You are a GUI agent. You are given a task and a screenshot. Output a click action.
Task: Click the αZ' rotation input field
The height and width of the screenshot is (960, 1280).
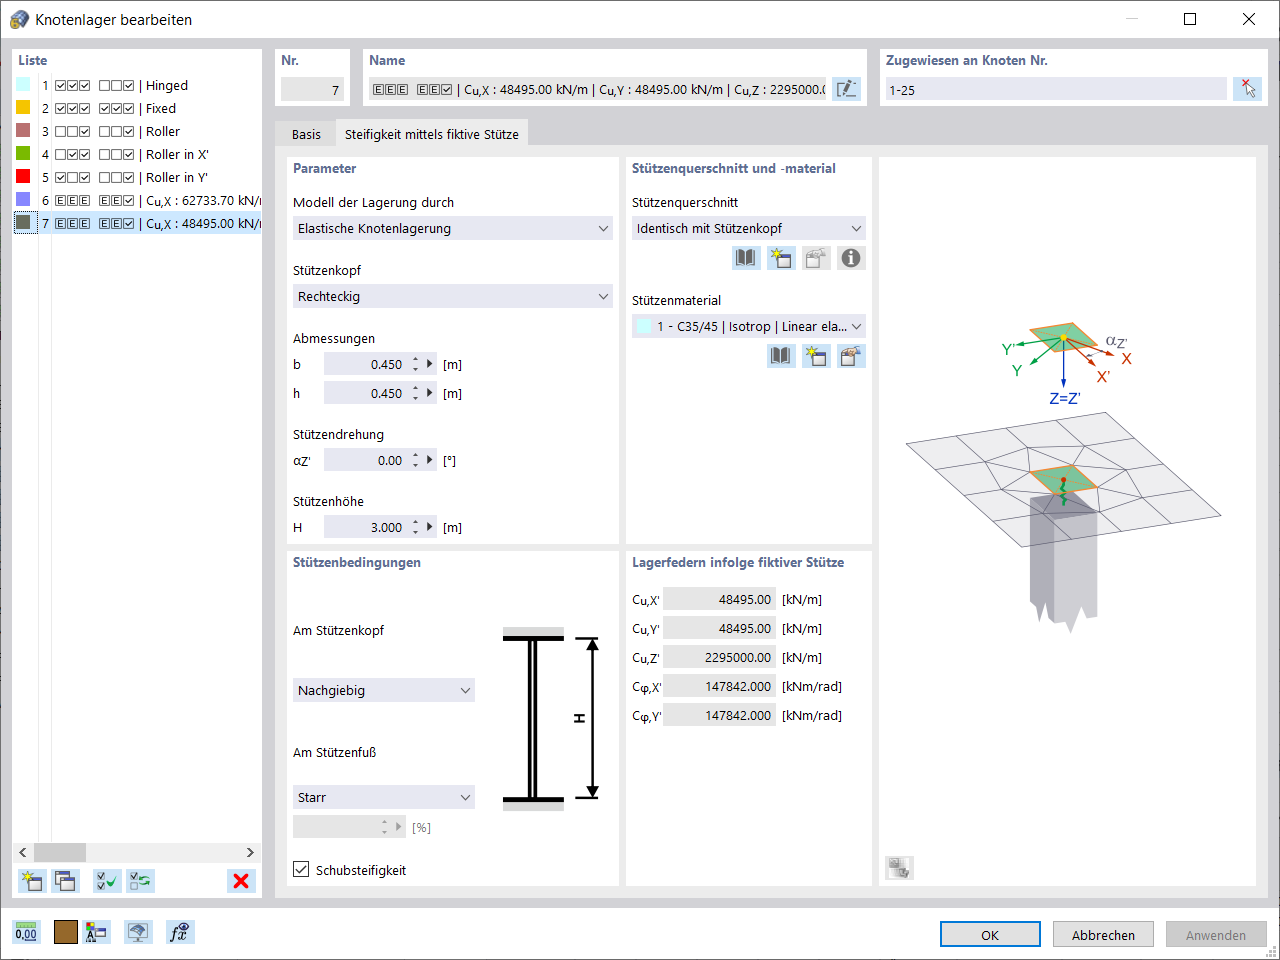click(365, 460)
